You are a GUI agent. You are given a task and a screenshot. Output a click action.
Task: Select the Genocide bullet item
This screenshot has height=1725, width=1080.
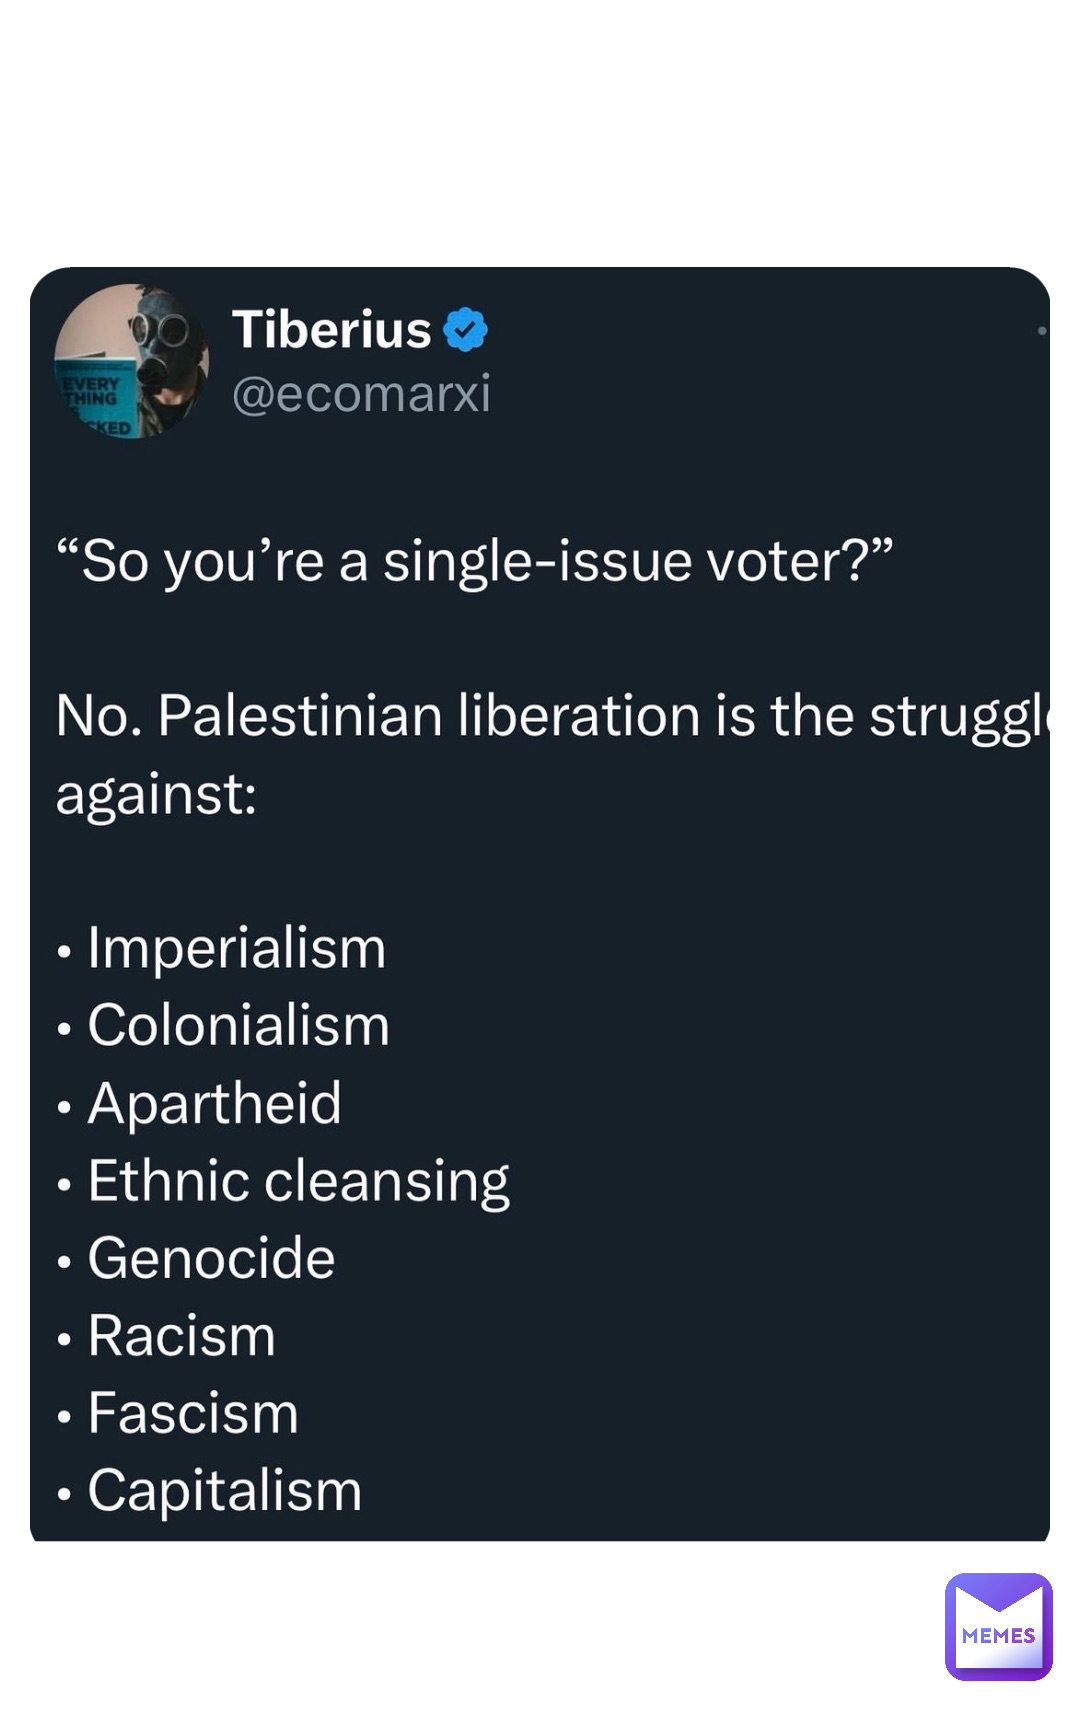pyautogui.click(x=196, y=1258)
